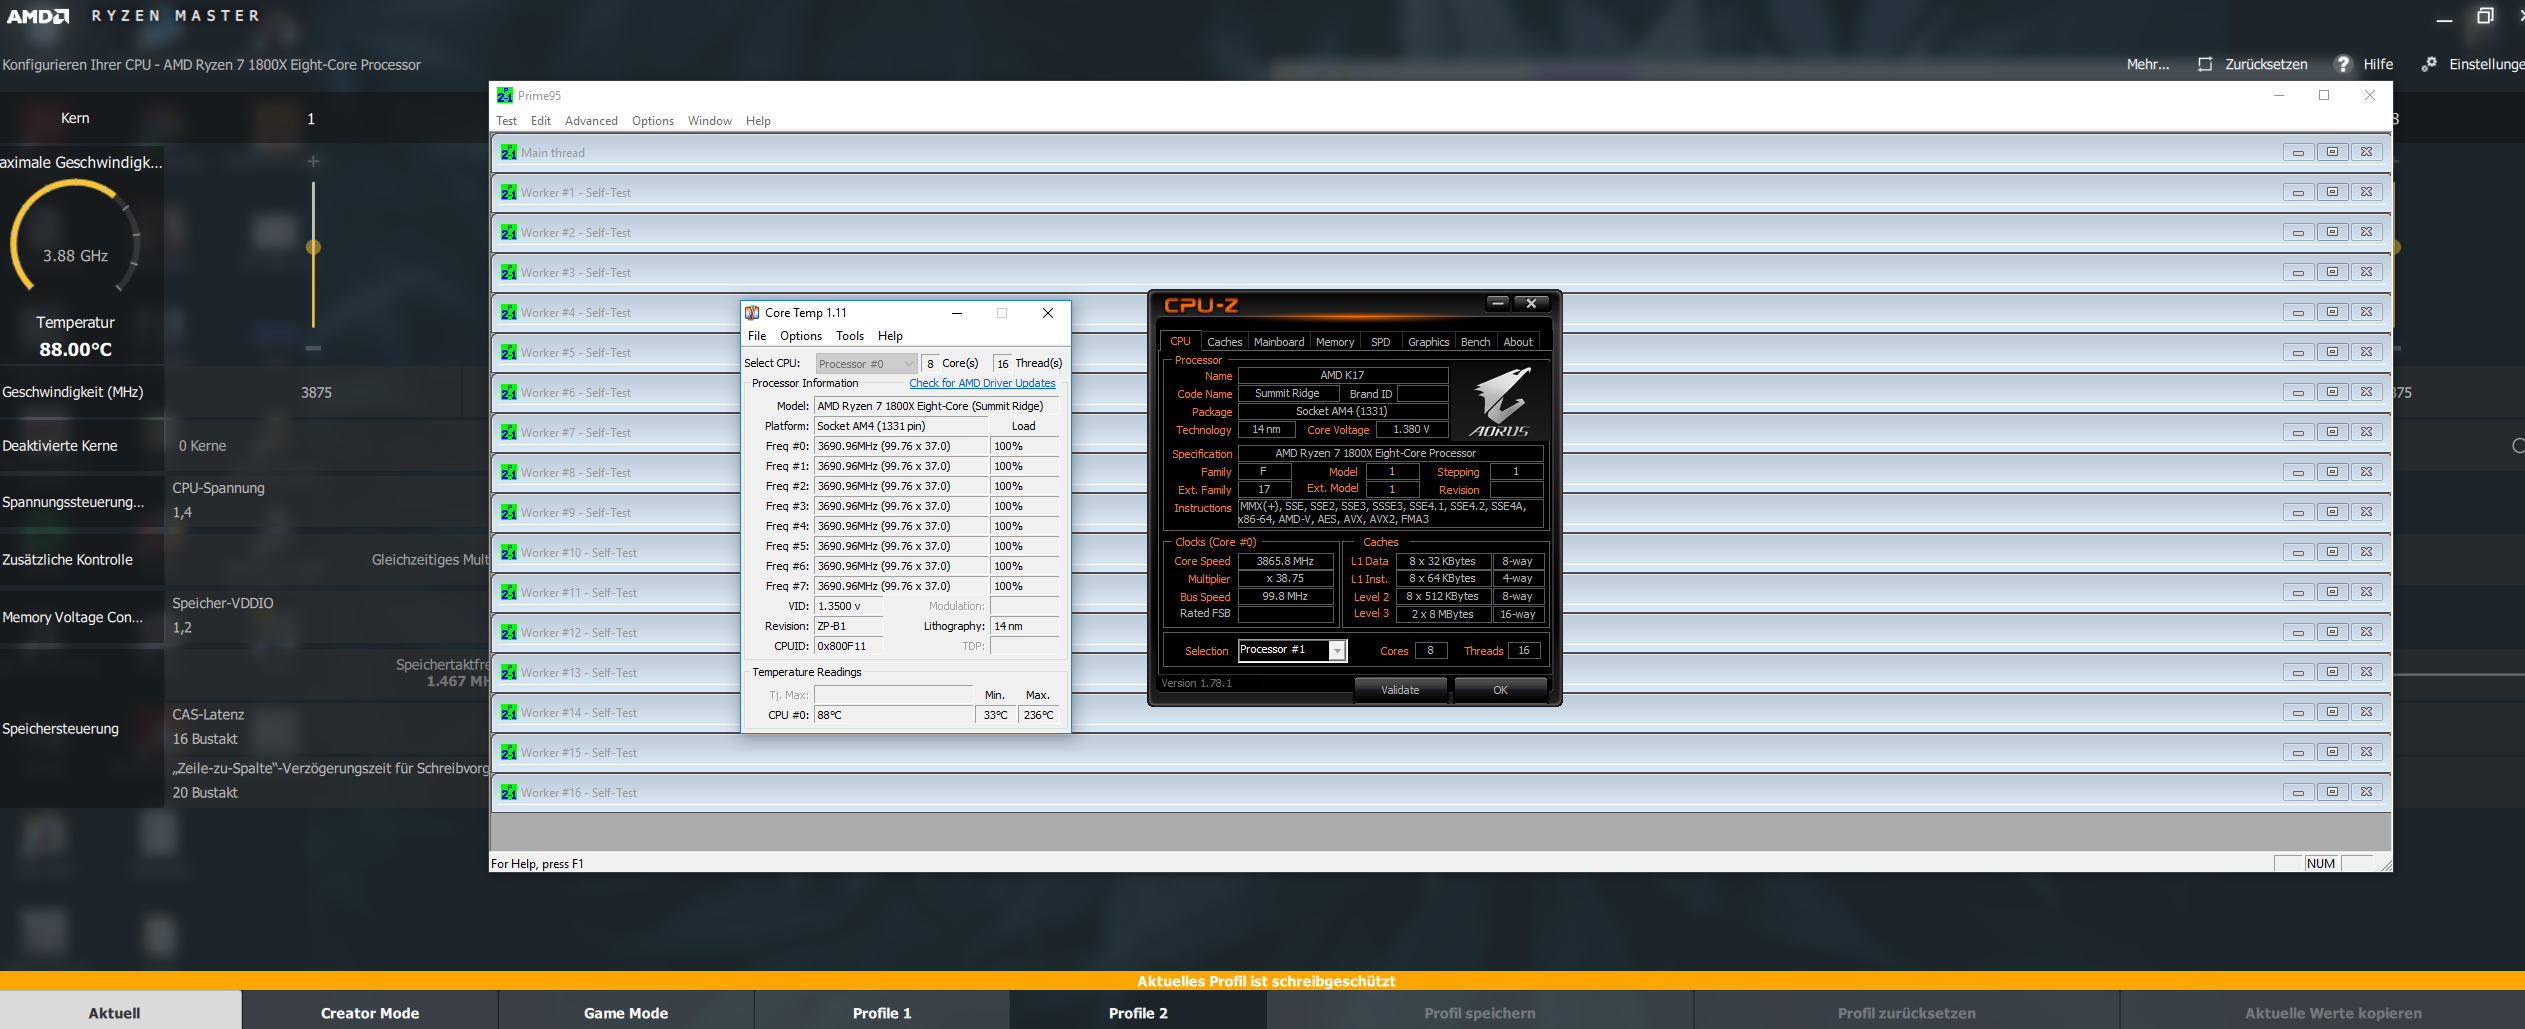This screenshot has height=1029, width=2525.
Task: Select the Profile 1 tab
Action: (882, 1012)
